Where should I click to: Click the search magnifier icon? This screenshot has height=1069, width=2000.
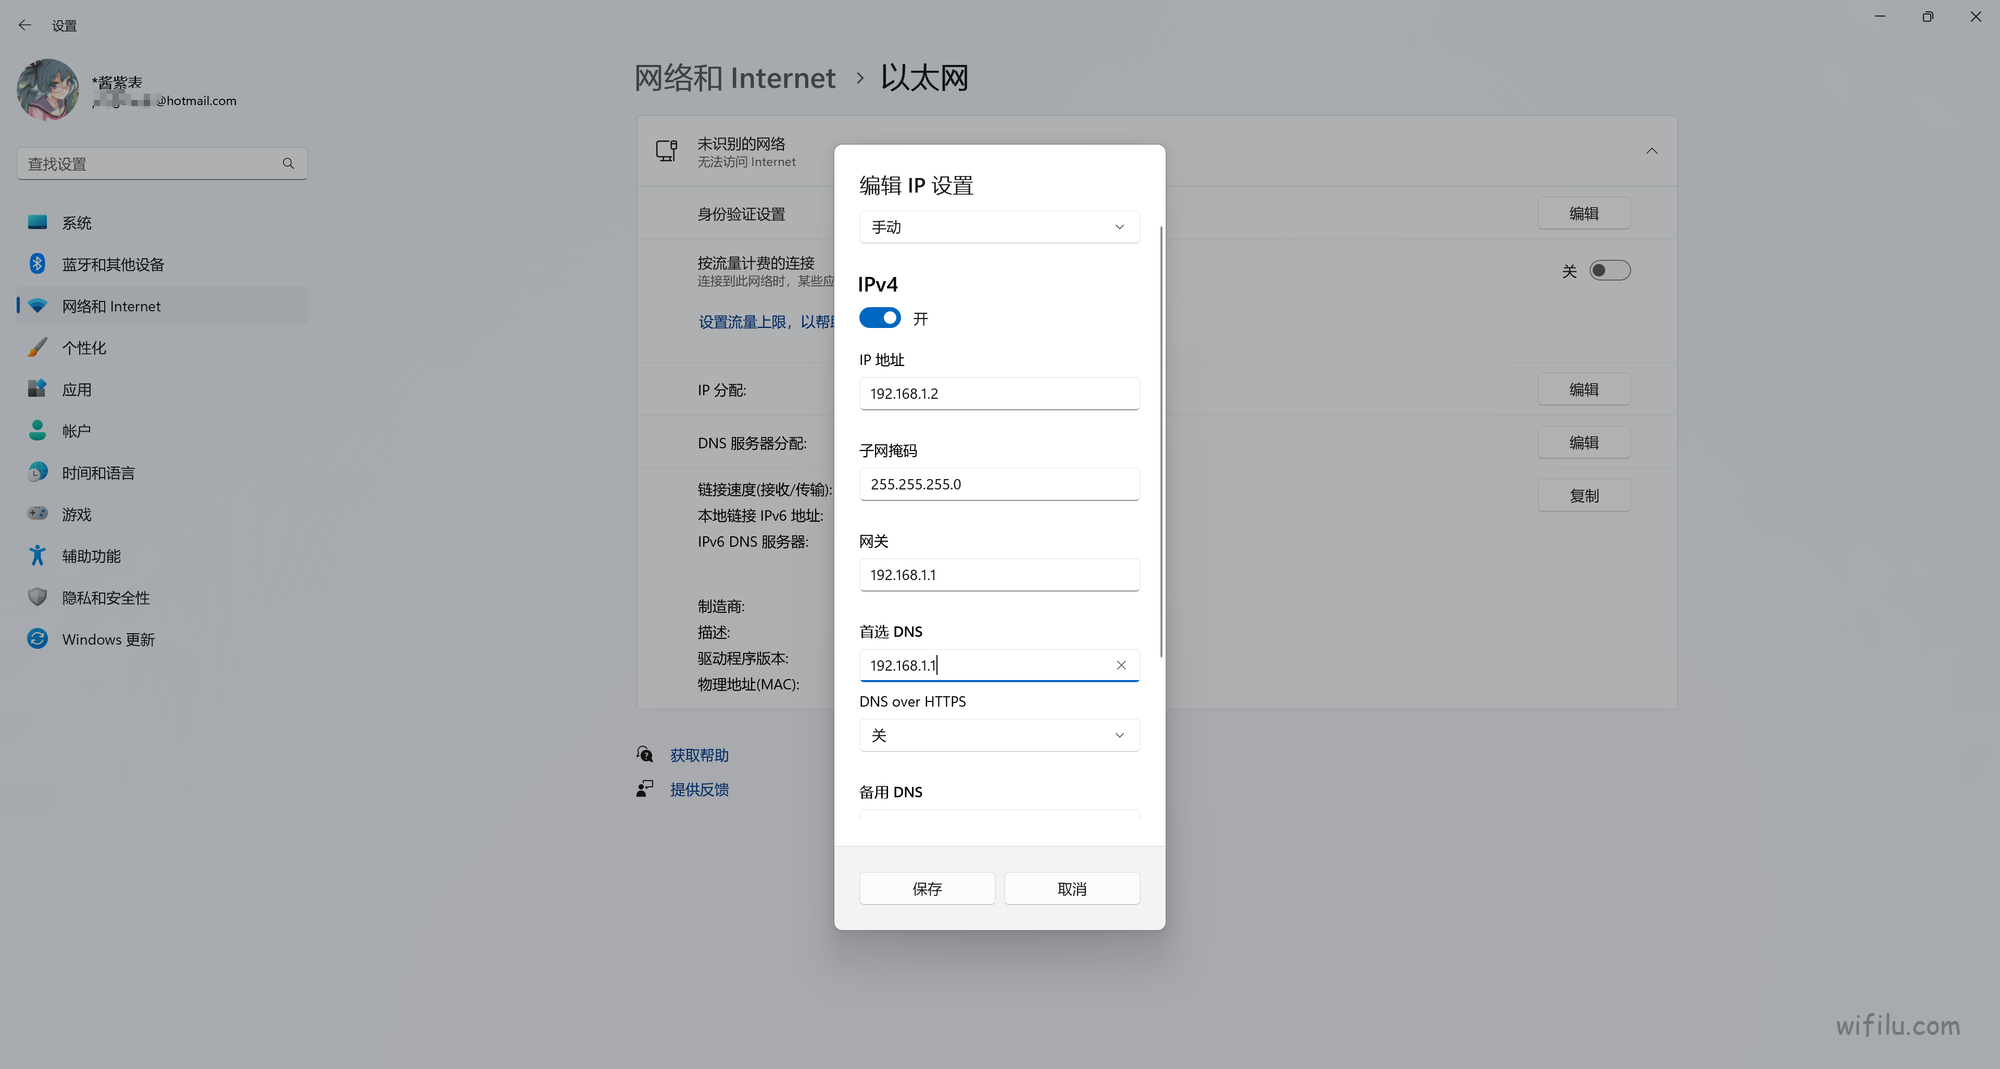pyautogui.click(x=288, y=164)
